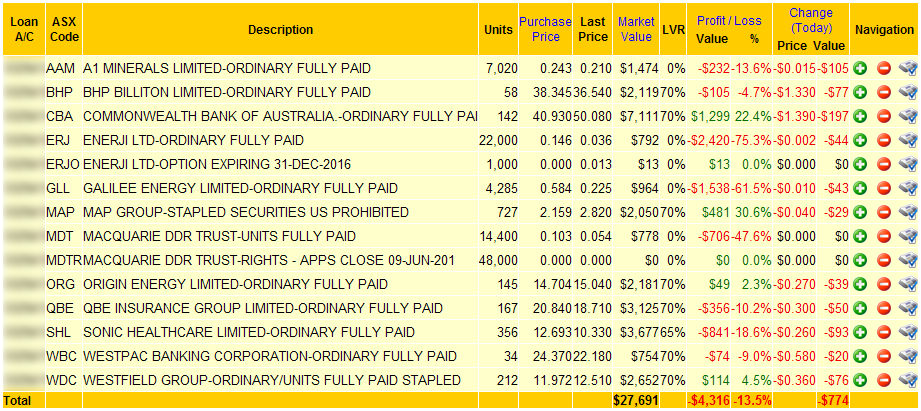Select the 'SONIC HEALTHCARE LIMITED-ORDINARY FULLY PAID' description

coord(249,333)
